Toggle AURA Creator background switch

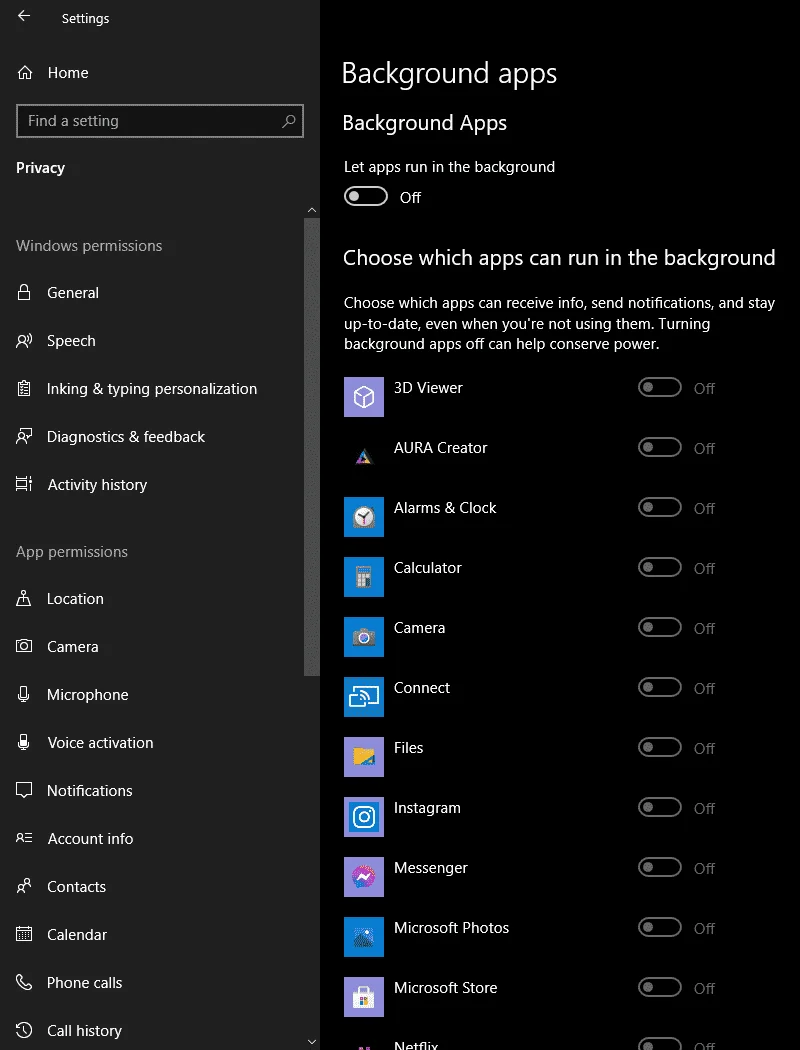tap(659, 447)
